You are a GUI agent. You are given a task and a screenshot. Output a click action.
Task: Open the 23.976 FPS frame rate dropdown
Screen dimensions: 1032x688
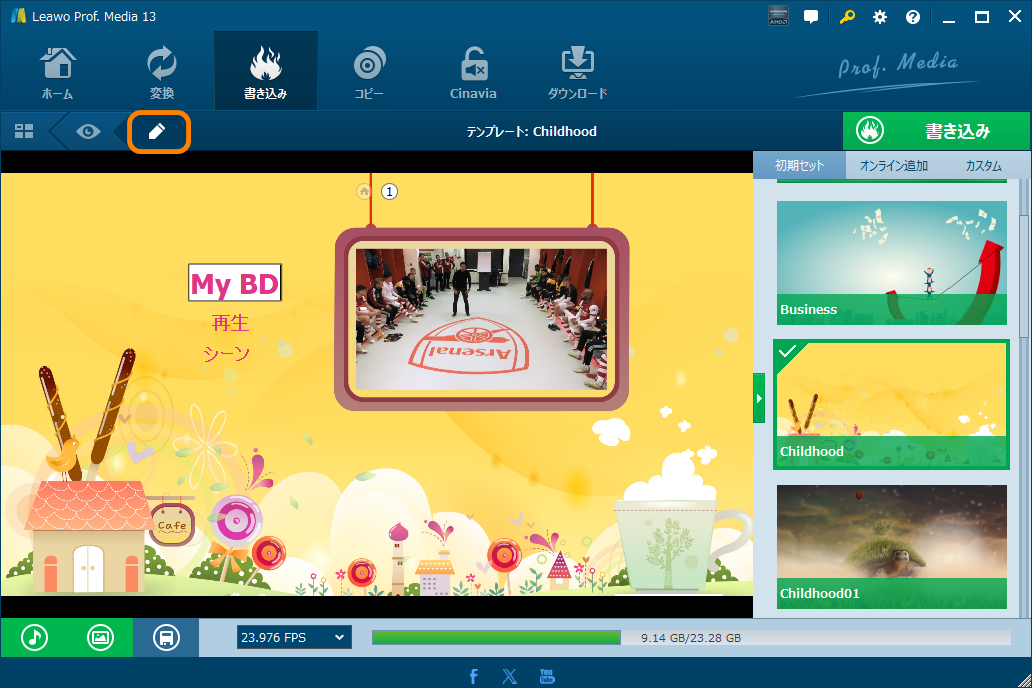point(294,637)
